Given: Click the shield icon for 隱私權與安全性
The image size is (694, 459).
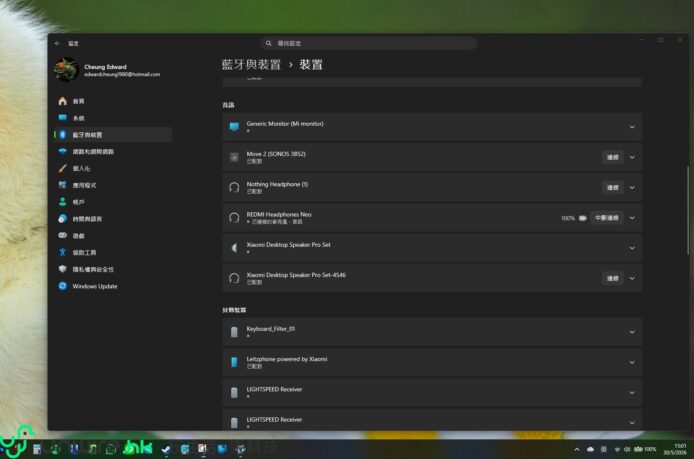Looking at the screenshot, I should click(x=62, y=269).
